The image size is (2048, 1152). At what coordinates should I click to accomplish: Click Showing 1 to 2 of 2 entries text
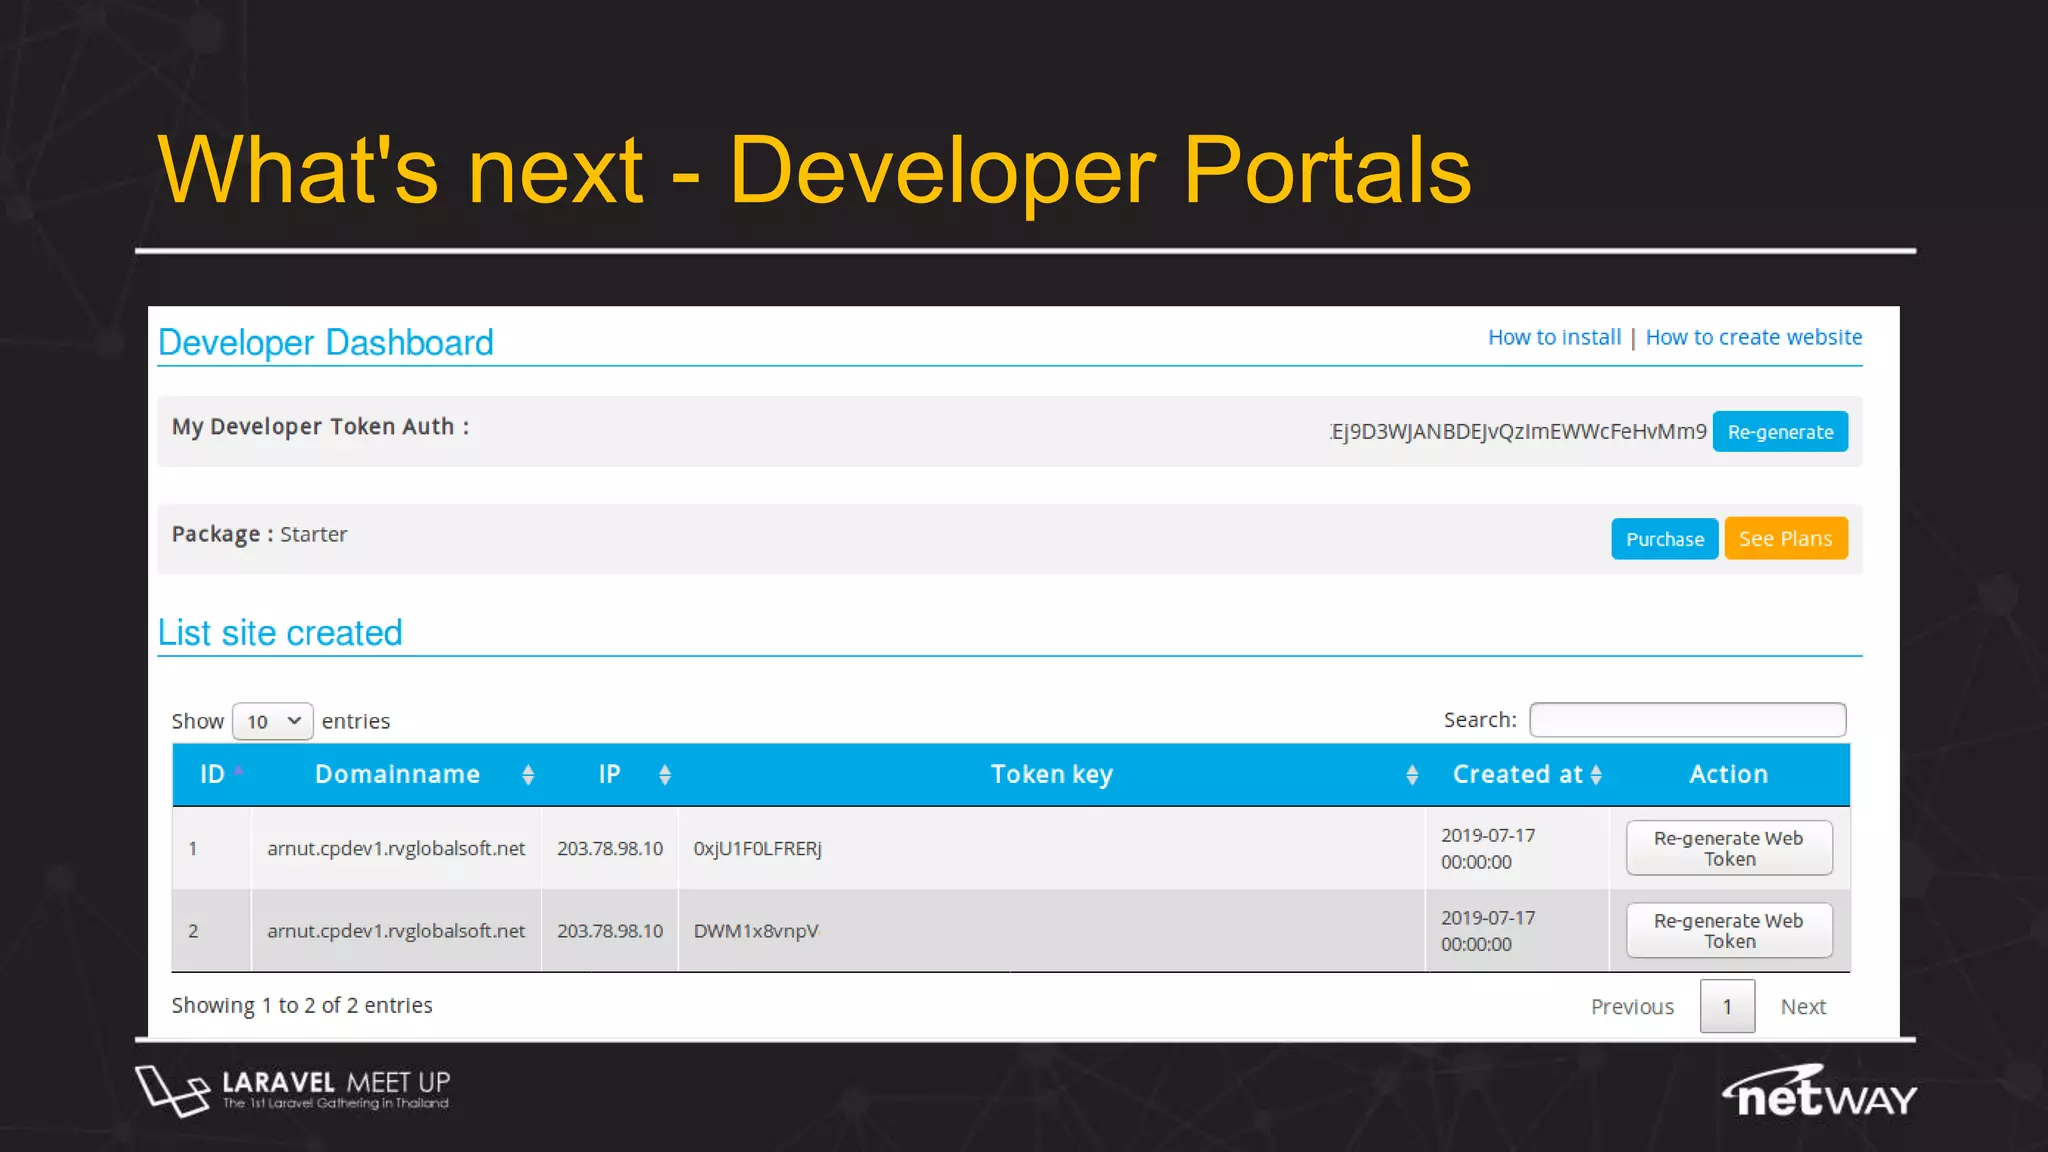pyautogui.click(x=302, y=1006)
